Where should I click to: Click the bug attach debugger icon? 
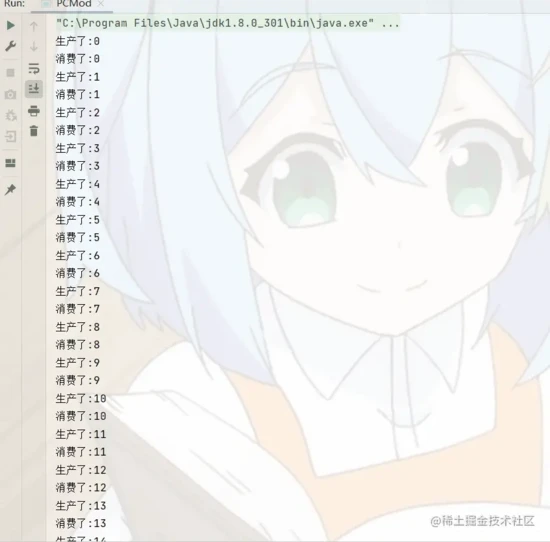(x=11, y=115)
